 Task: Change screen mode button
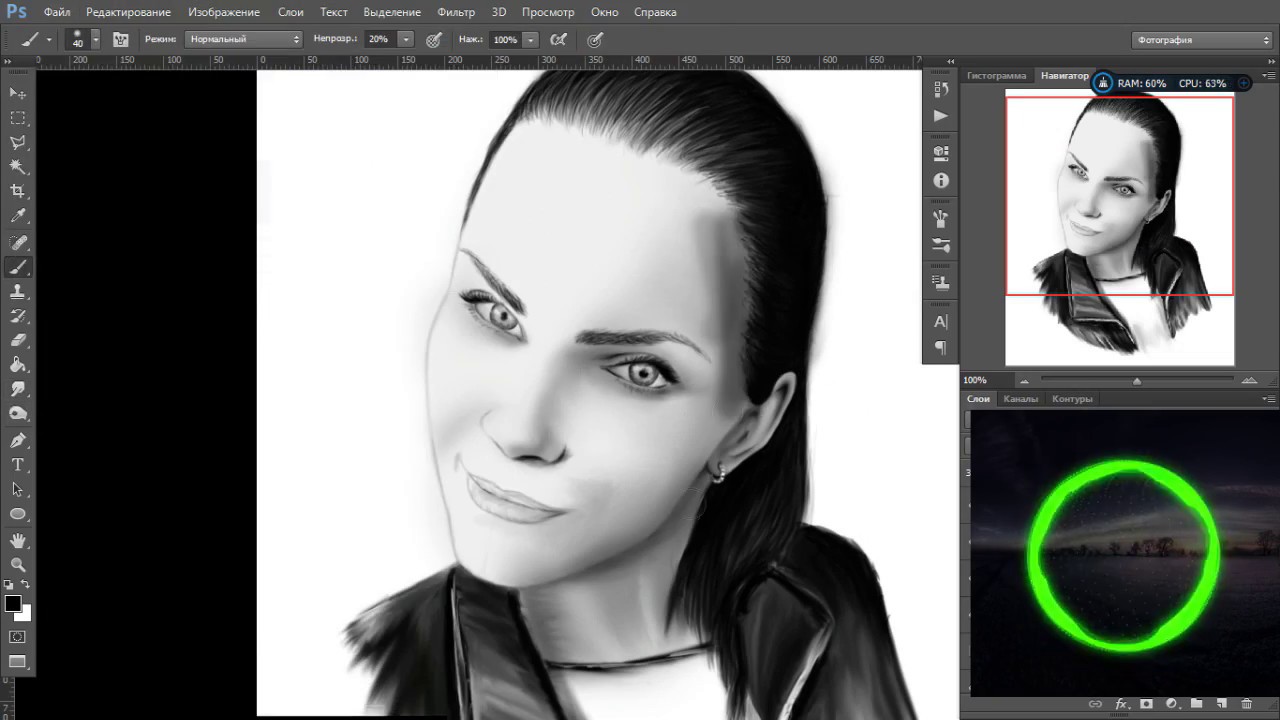pos(18,661)
